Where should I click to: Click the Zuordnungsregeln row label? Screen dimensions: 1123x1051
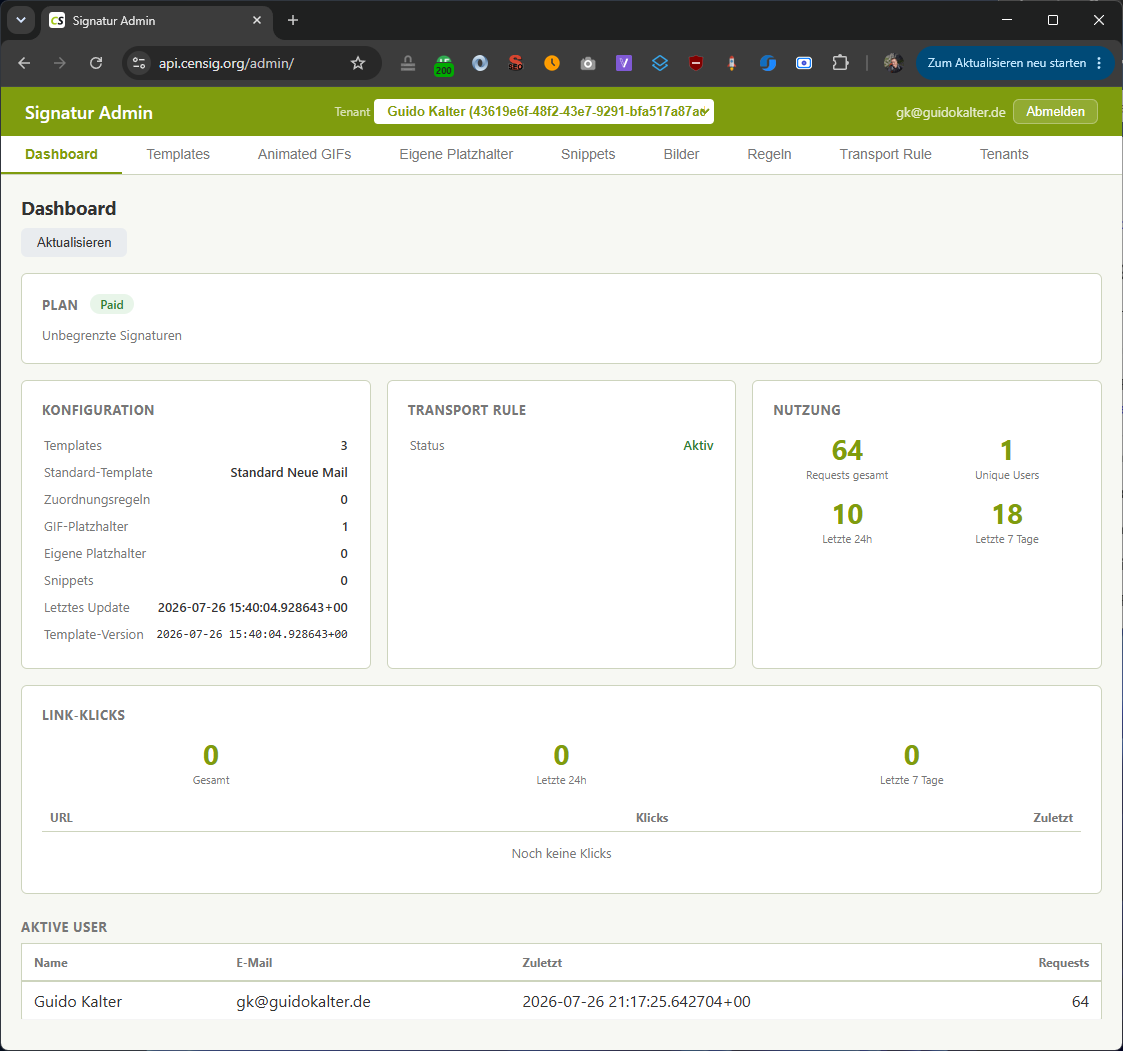pyautogui.click(x=97, y=499)
